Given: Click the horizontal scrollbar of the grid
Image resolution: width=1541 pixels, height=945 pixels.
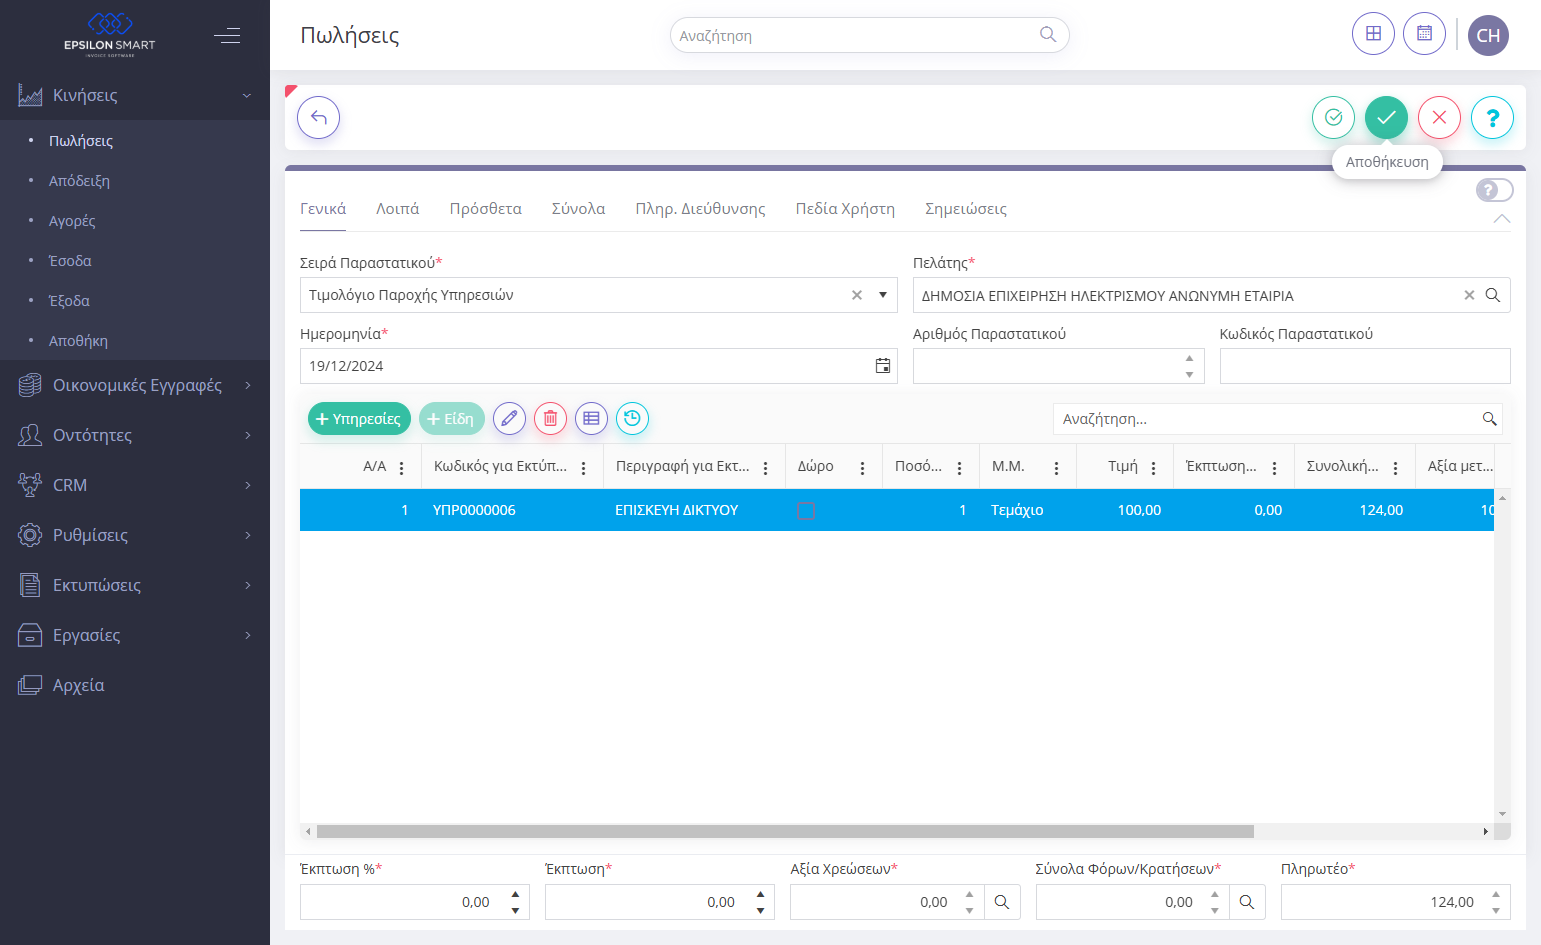Looking at the screenshot, I should [x=785, y=832].
